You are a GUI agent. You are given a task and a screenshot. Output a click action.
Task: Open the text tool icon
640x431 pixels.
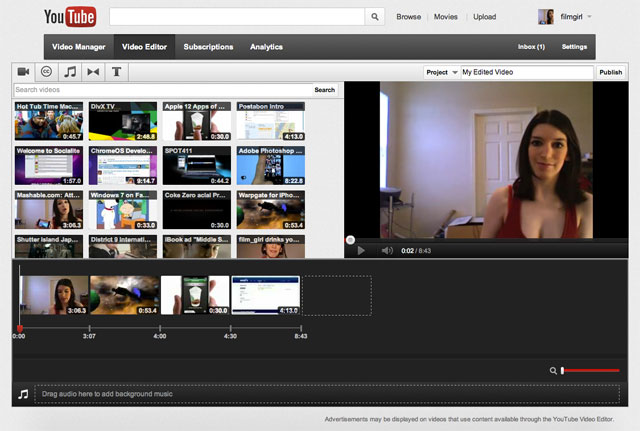[116, 72]
